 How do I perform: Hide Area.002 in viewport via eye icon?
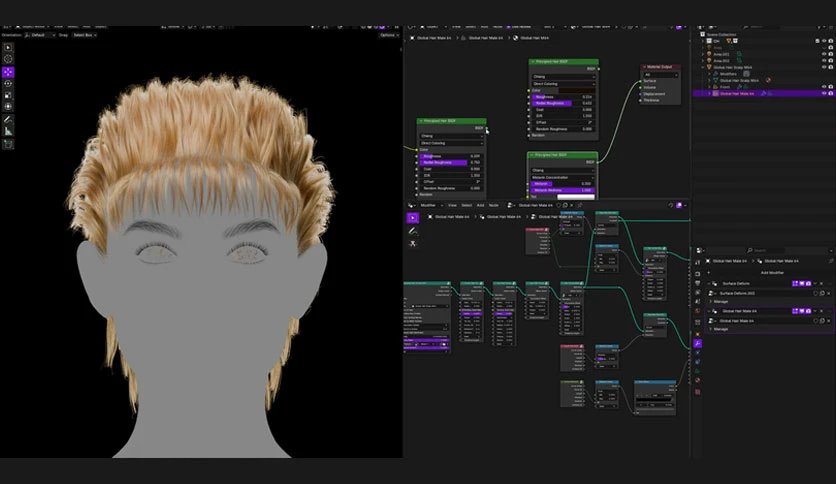tap(824, 61)
